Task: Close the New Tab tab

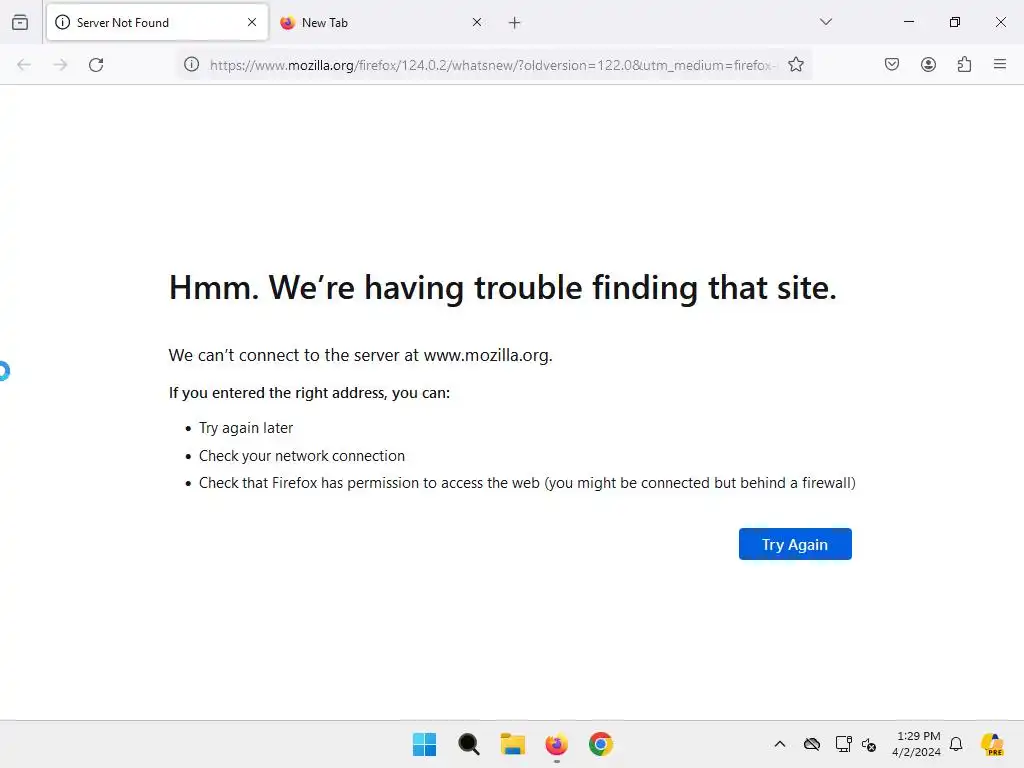Action: pos(477,22)
